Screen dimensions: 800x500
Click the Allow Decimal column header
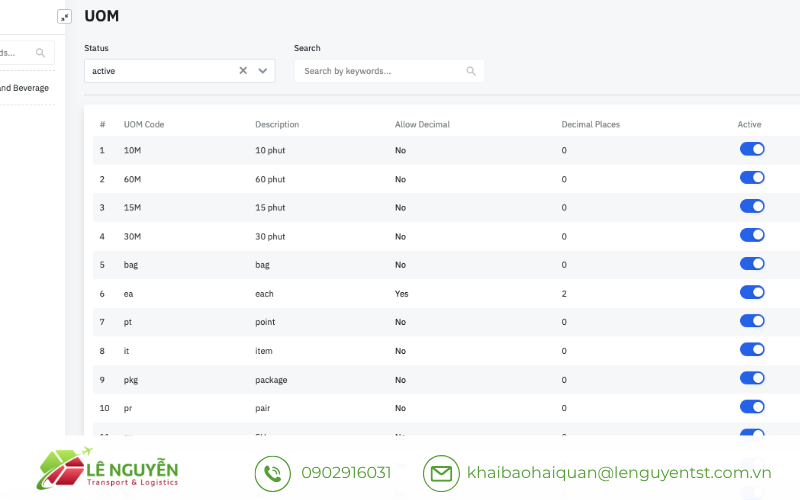click(422, 124)
